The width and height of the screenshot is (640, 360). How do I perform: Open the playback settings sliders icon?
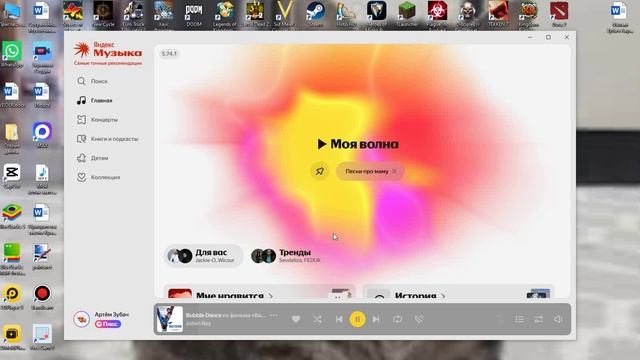(539, 319)
